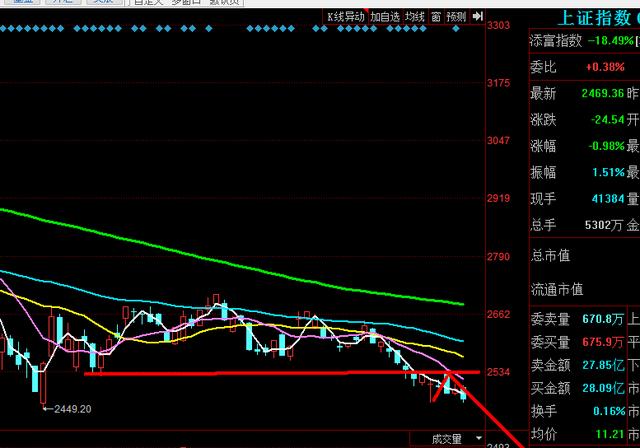The image size is (640, 448).
Task: Select the 上证指数 title
Action: click(x=590, y=17)
